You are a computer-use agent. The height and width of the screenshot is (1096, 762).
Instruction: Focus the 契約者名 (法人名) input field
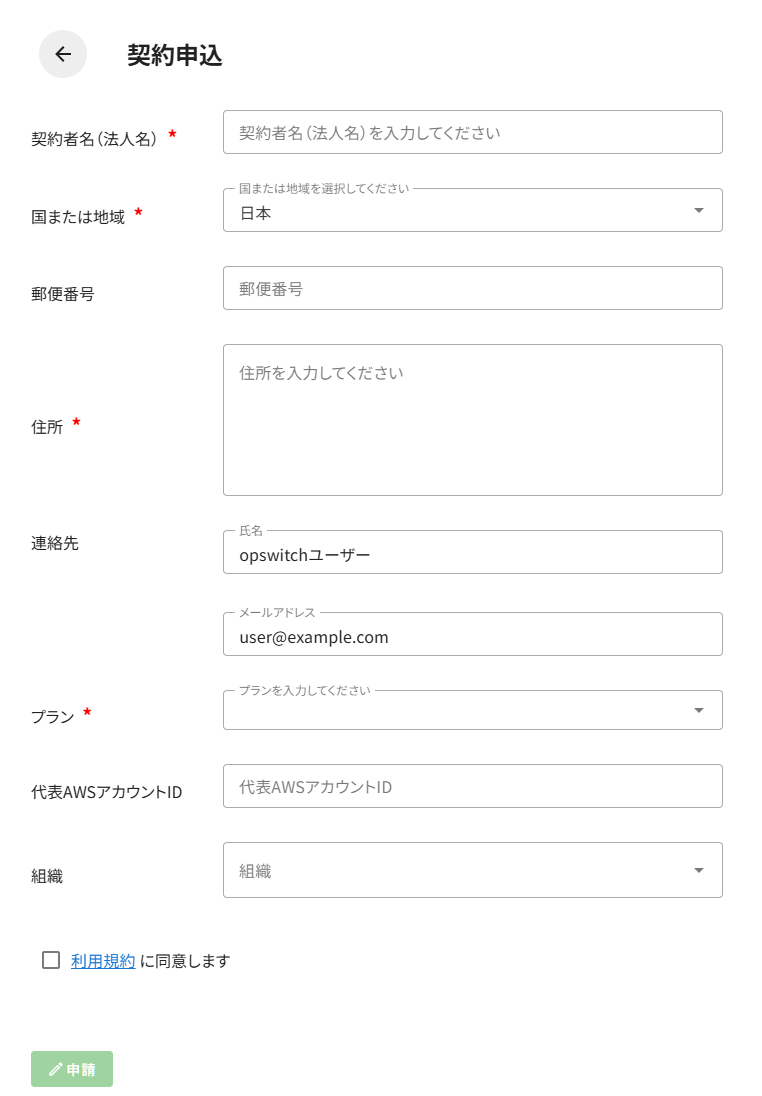472,132
